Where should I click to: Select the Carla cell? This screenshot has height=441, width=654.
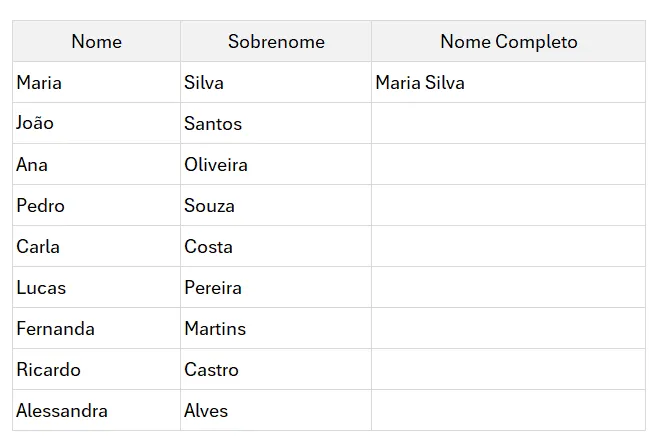pos(96,246)
